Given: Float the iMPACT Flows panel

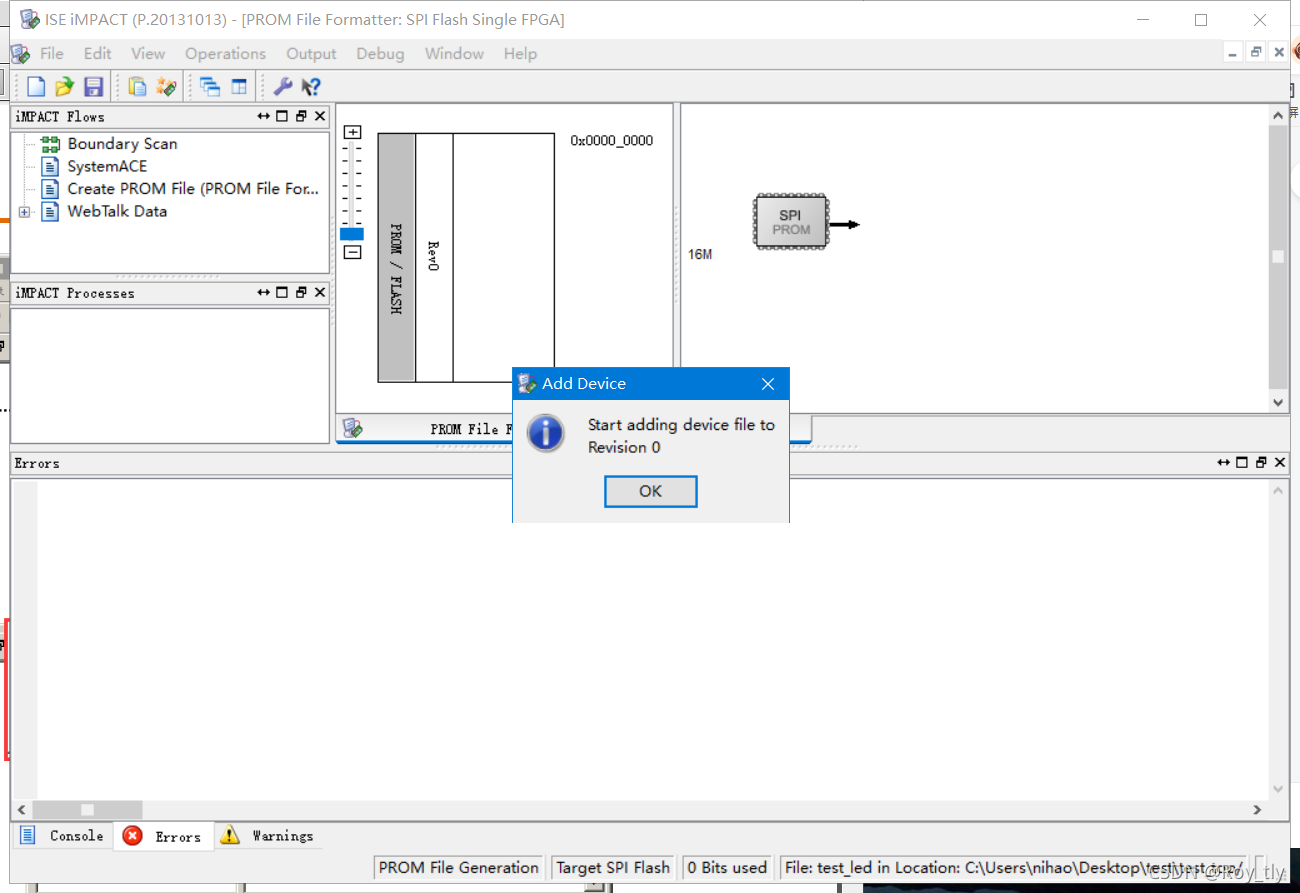Looking at the screenshot, I should pos(301,117).
